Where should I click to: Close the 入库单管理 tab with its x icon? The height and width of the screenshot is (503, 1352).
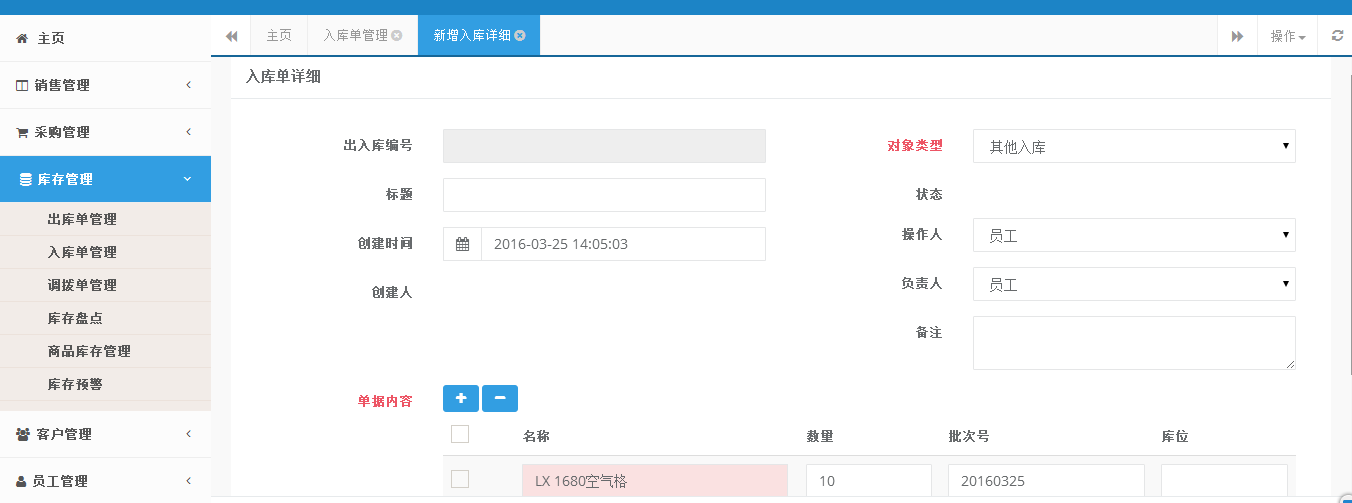397,35
